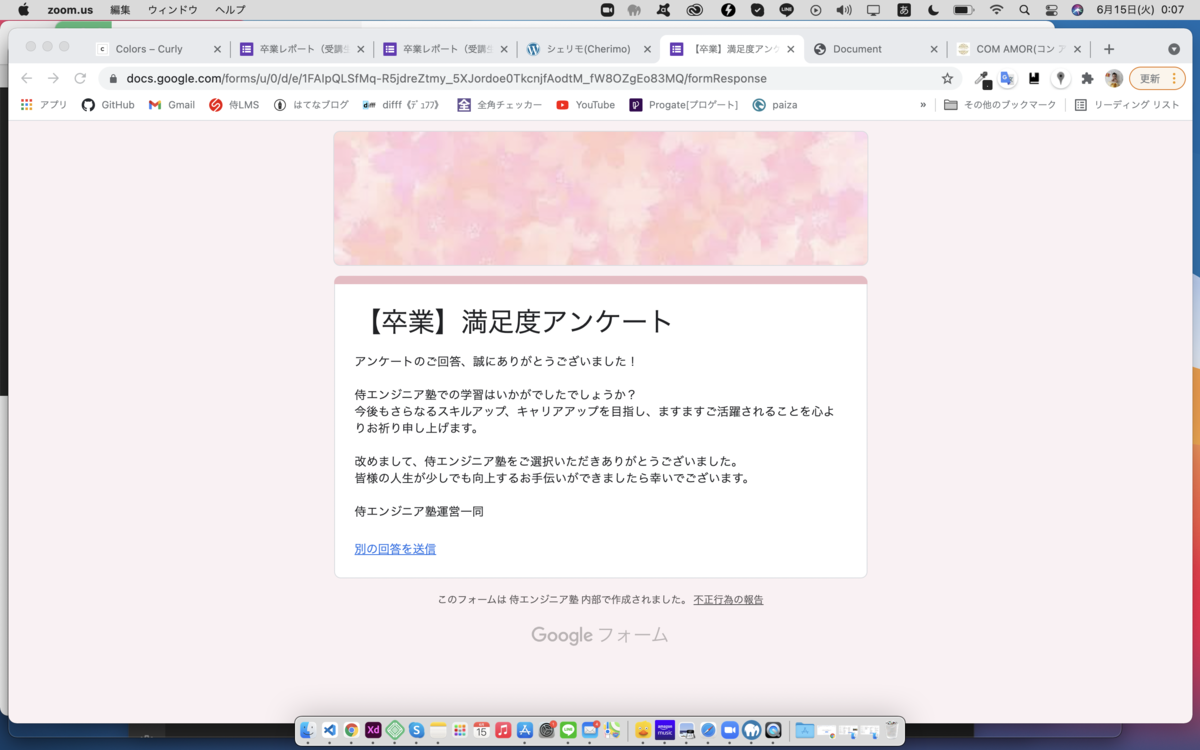Expand the bookmarks overflow chevron
Viewport: 1200px width, 750px height.
[x=921, y=104]
